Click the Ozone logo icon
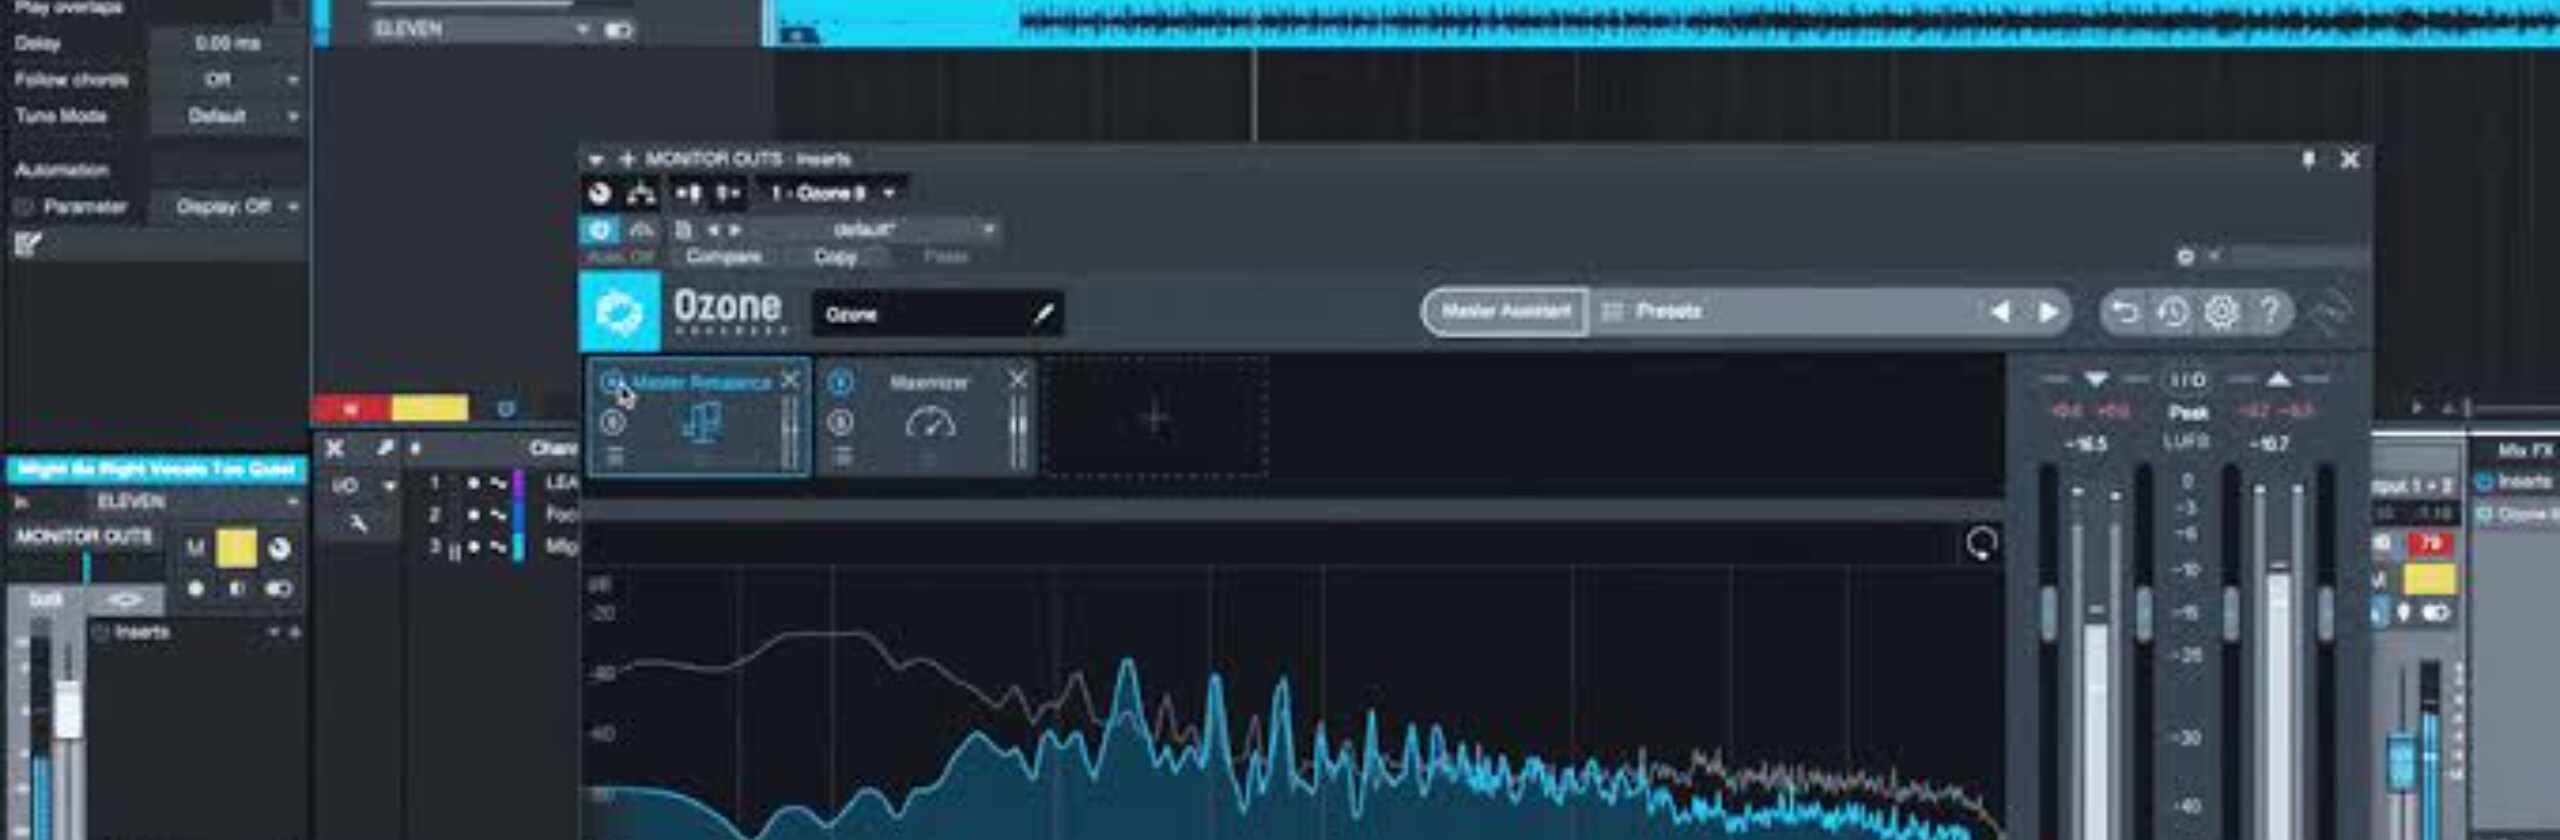The width and height of the screenshot is (2560, 840). pos(620,312)
